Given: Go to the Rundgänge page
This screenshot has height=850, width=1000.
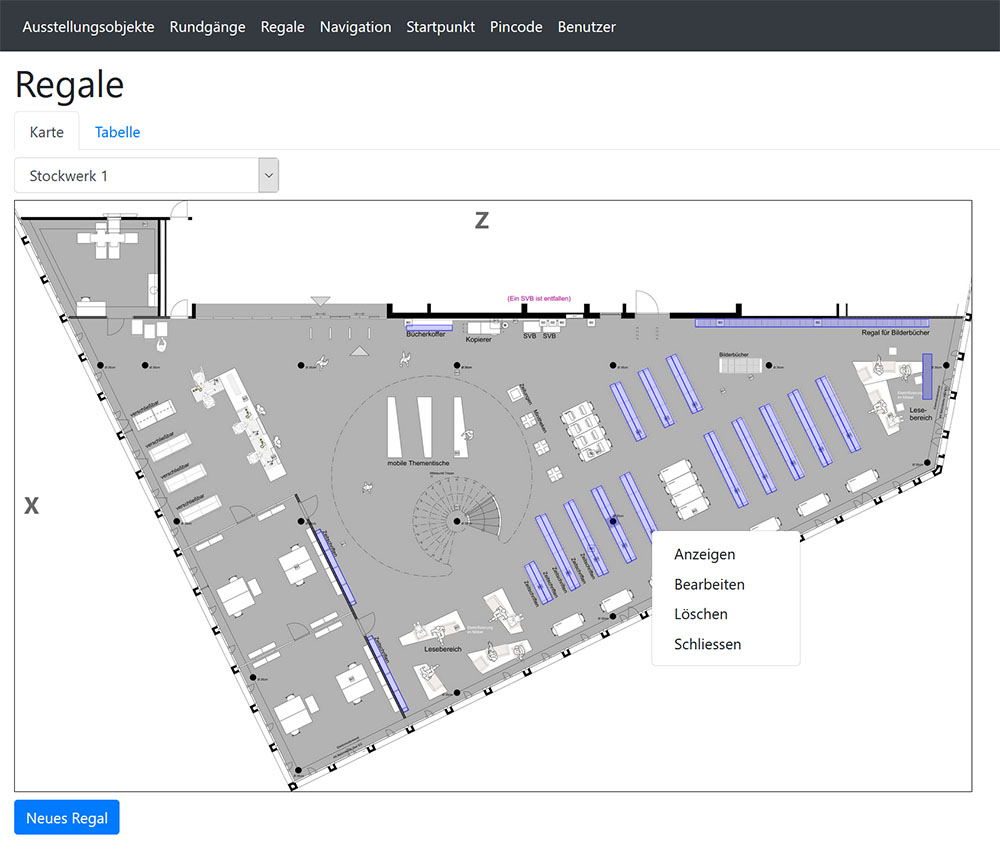Looking at the screenshot, I should tap(207, 27).
